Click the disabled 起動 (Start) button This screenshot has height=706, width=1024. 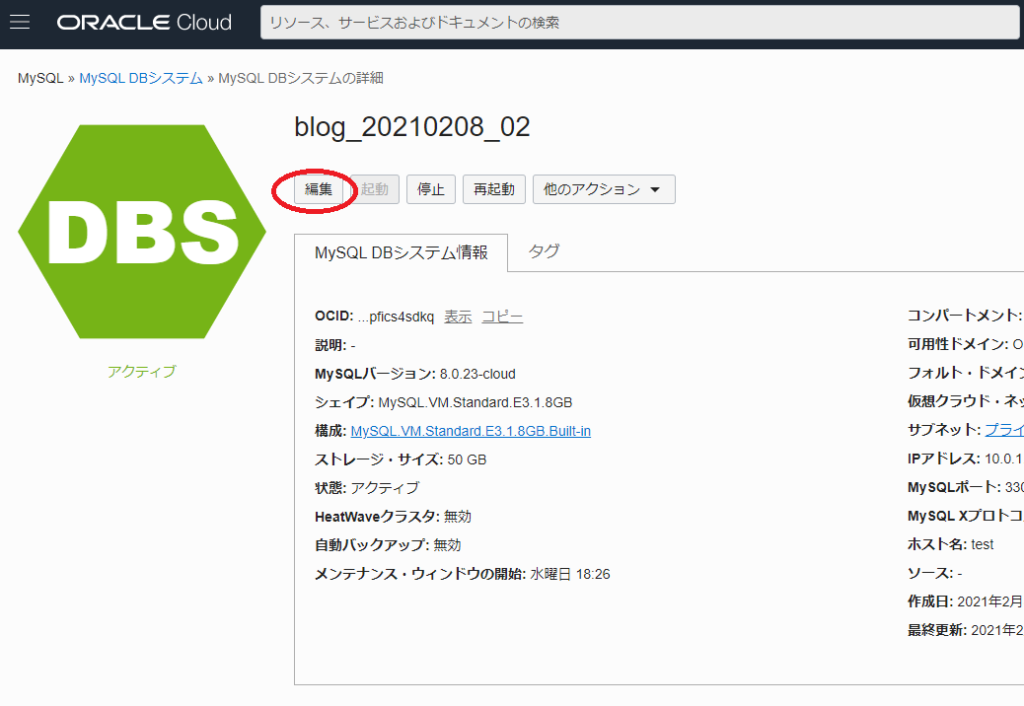375,189
